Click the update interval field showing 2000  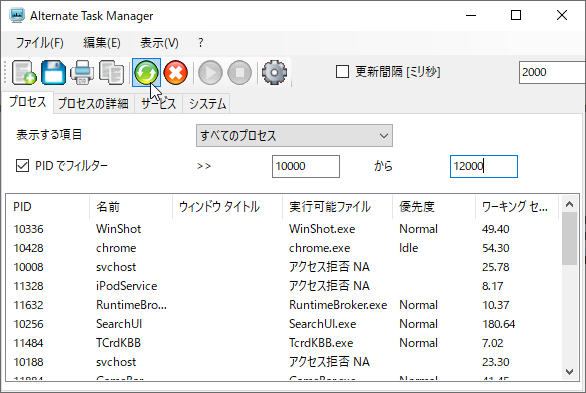point(552,72)
